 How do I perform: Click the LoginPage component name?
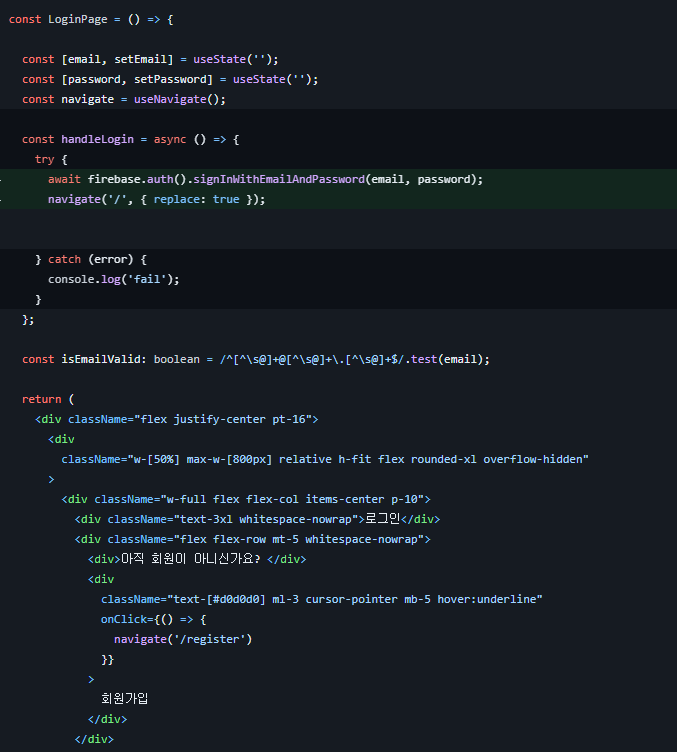click(x=78, y=20)
